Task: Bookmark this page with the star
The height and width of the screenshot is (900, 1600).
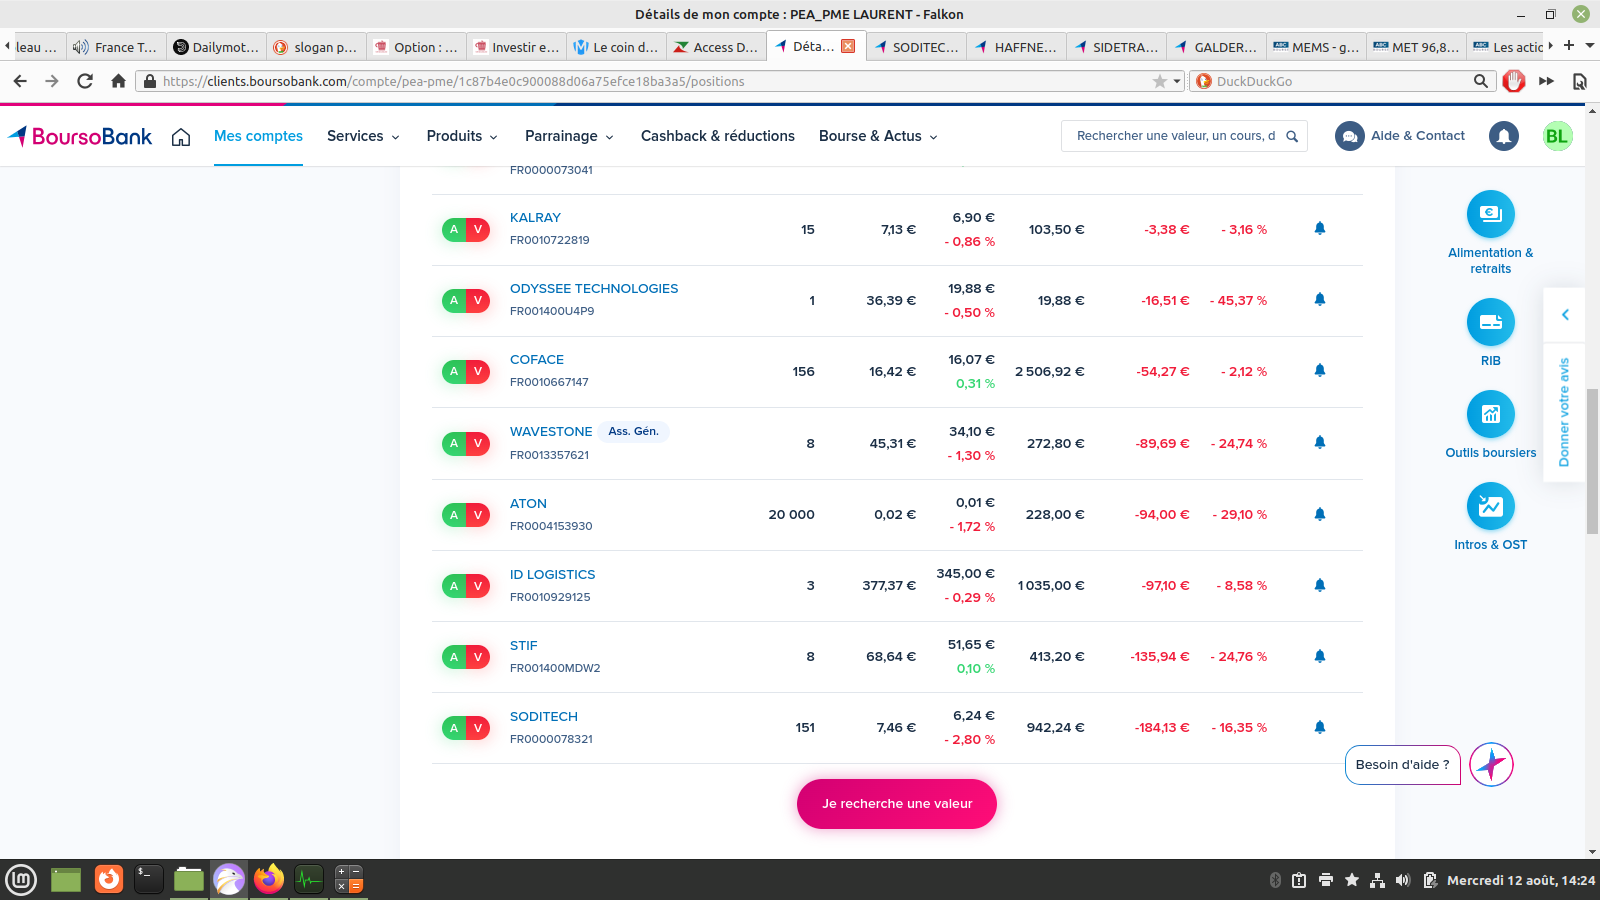Action: (x=1160, y=81)
